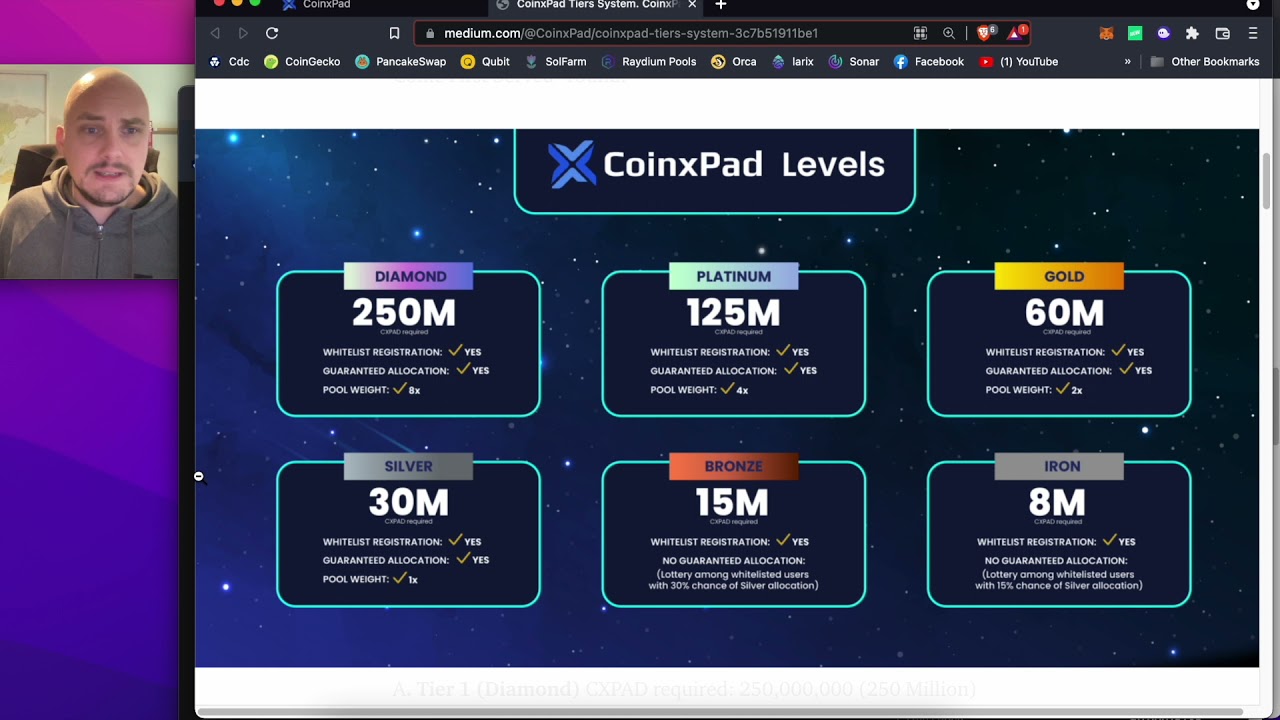The width and height of the screenshot is (1280, 720).
Task: Click 'with 15% chance of Silver allocation' text
Action: [1058, 586]
